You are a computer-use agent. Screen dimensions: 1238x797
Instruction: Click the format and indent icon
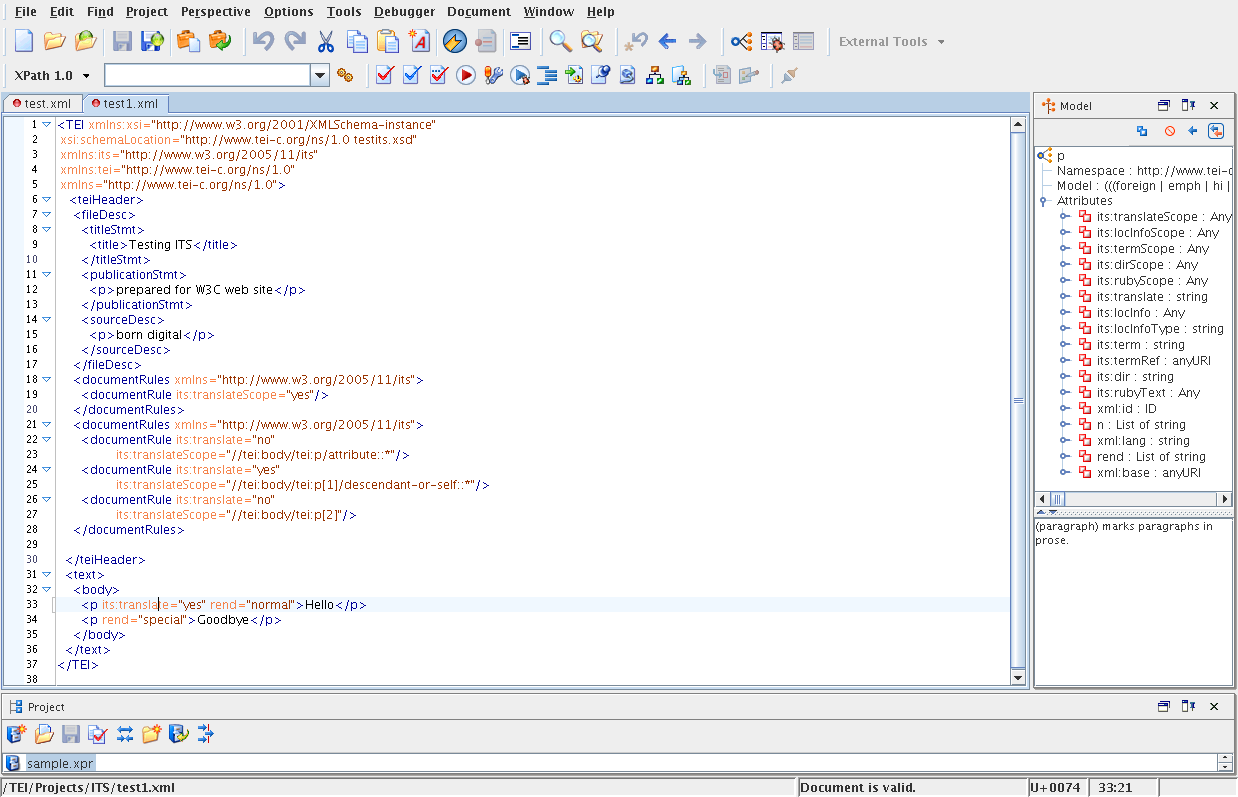pos(547,75)
